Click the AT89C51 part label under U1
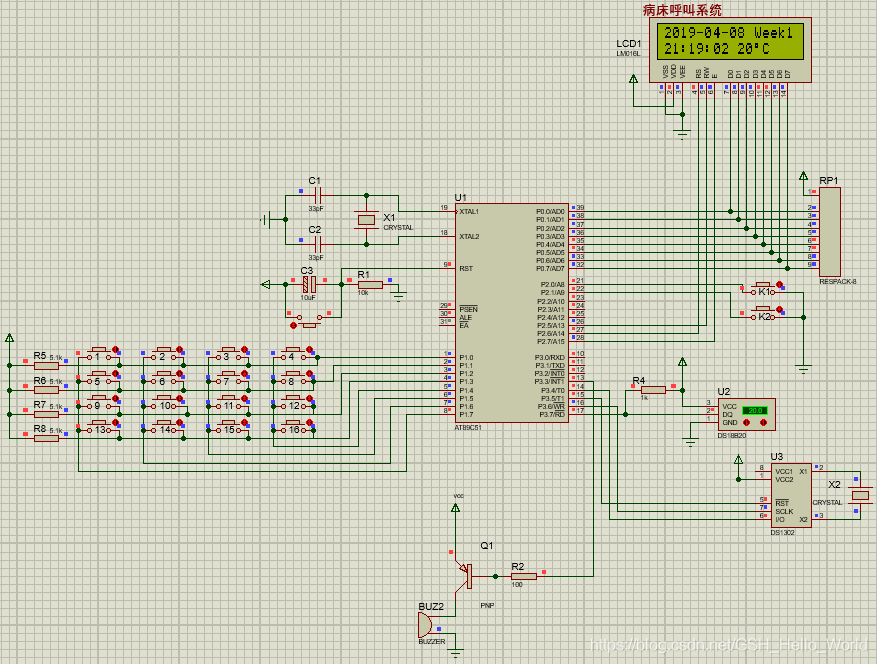 [468, 427]
